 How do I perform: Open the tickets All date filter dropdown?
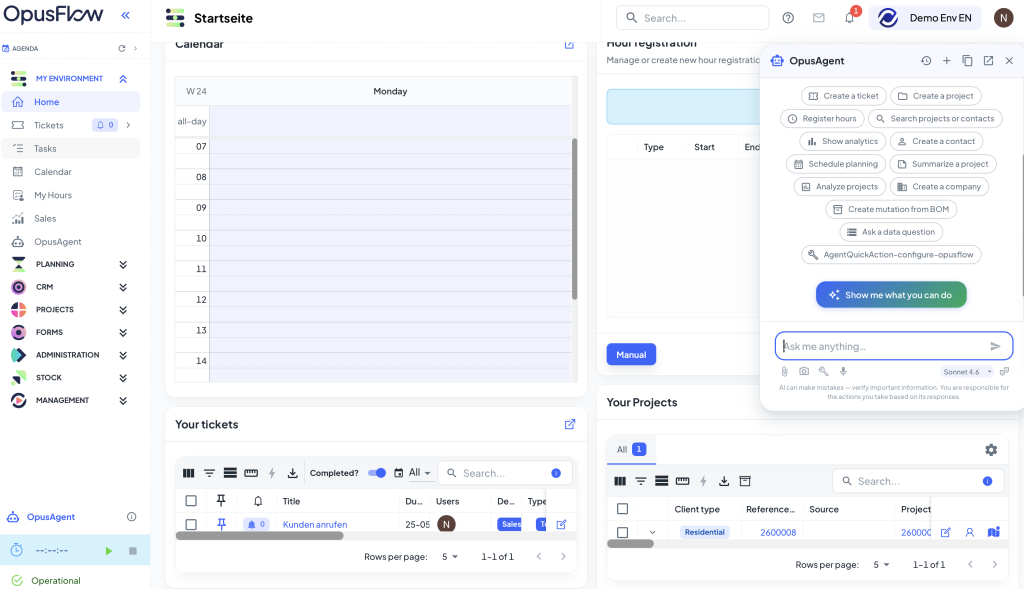click(x=420, y=473)
